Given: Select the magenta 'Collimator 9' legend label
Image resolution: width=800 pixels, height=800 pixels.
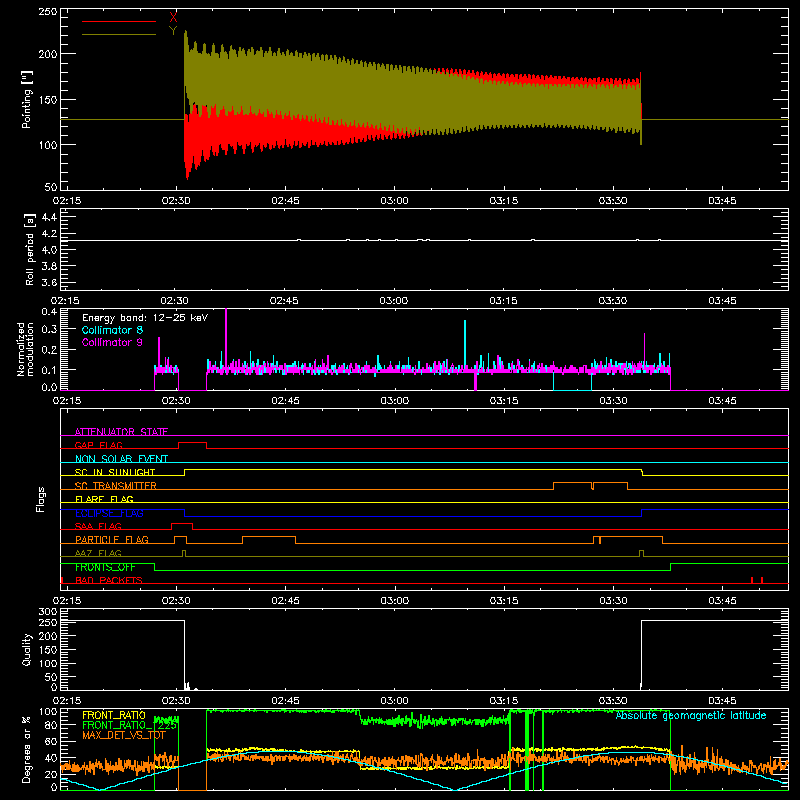Looking at the screenshot, I should (112, 342).
